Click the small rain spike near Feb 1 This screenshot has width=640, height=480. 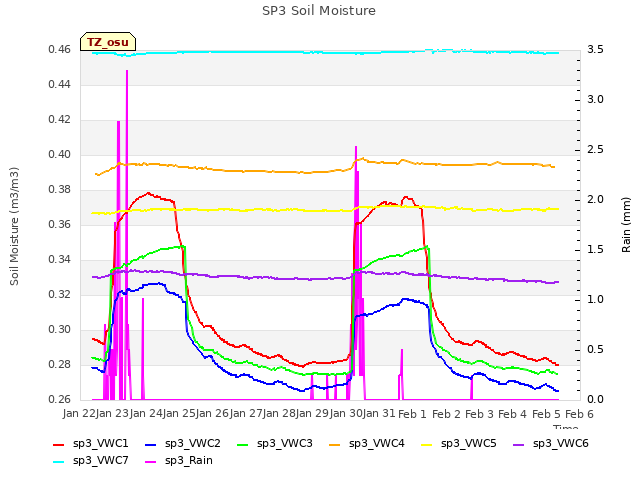[x=402, y=351]
